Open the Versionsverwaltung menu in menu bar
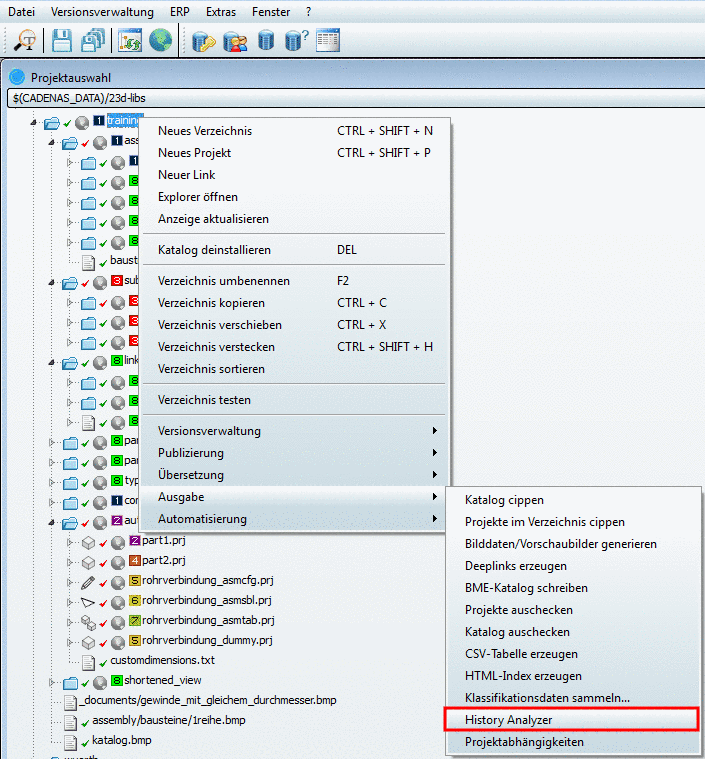This screenshot has width=705, height=759. [102, 12]
